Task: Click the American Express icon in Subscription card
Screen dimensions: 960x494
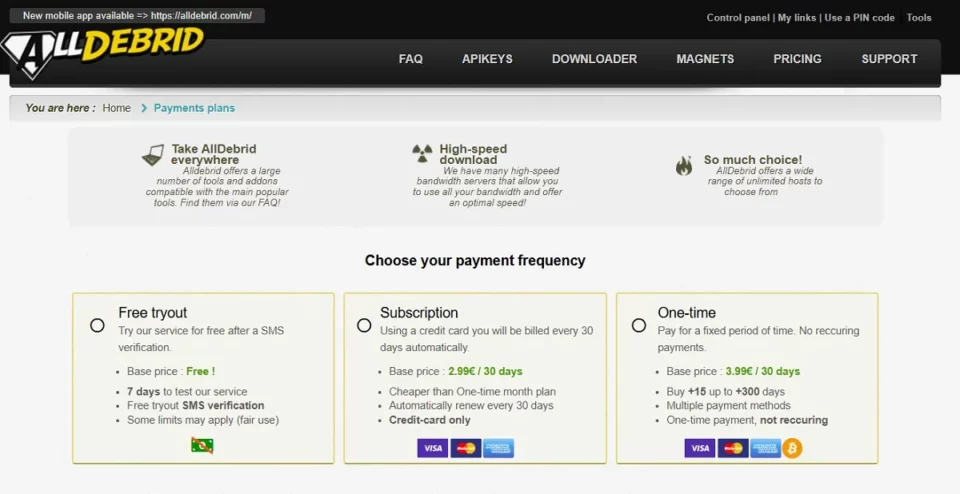Action: click(498, 448)
